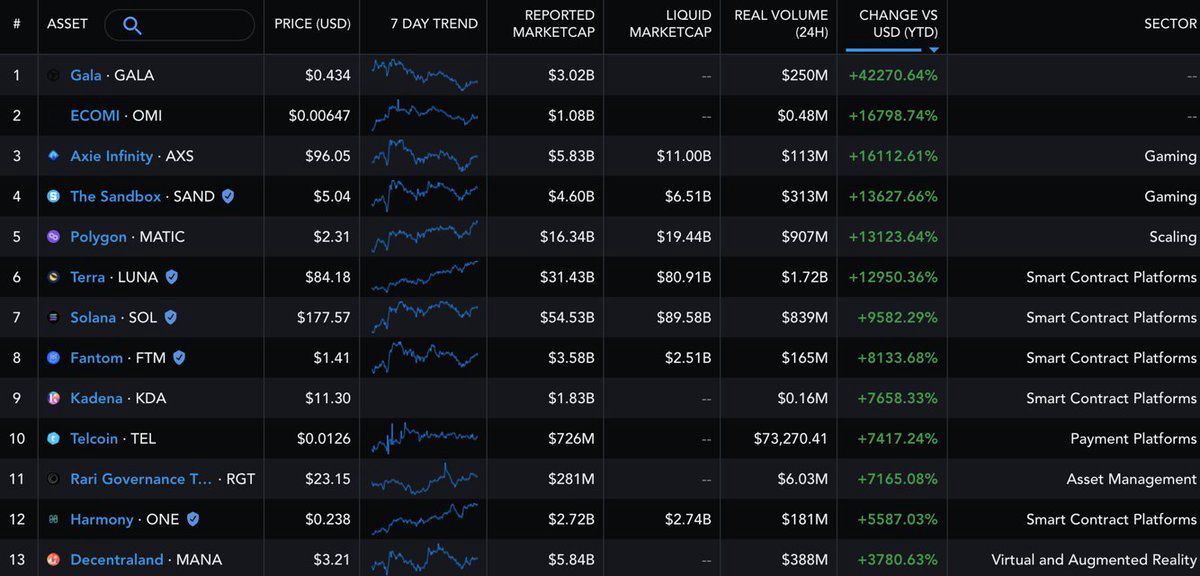Click the verified badge beside LUNA
Screen dimensions: 1200x576
[171, 277]
